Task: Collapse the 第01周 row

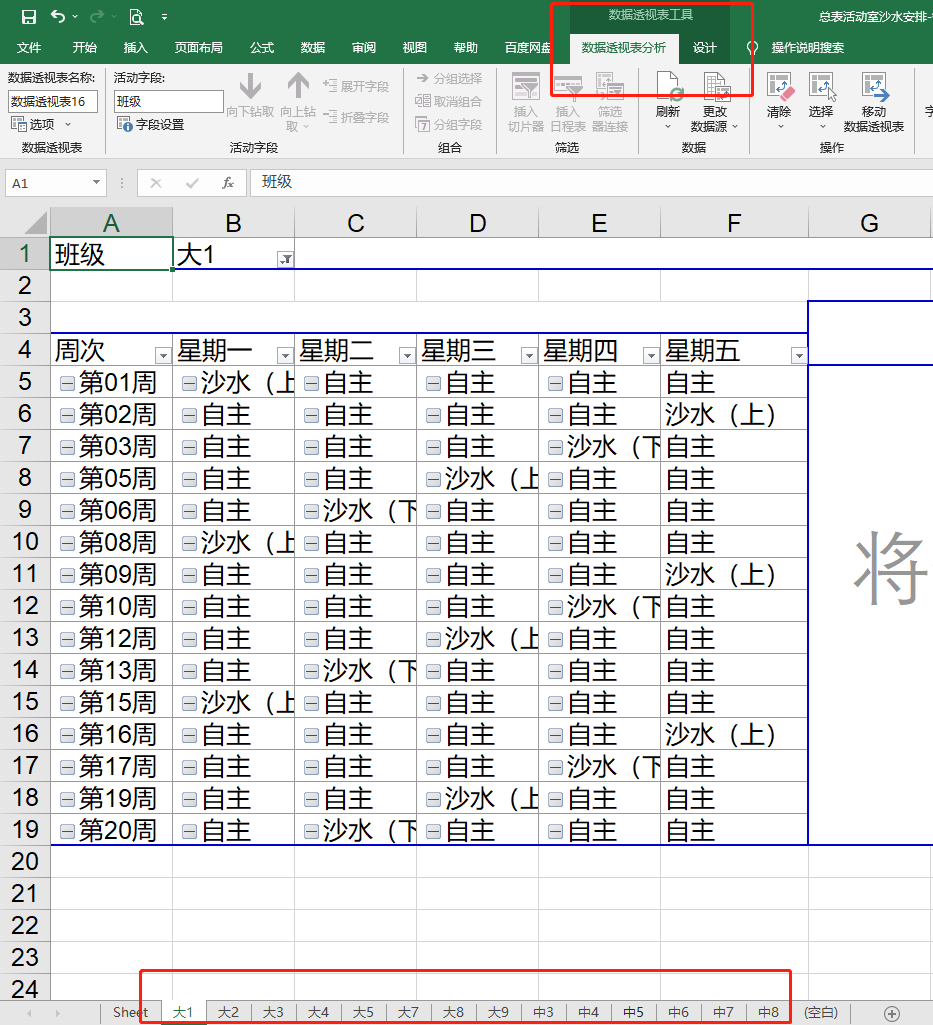Action: (67, 384)
